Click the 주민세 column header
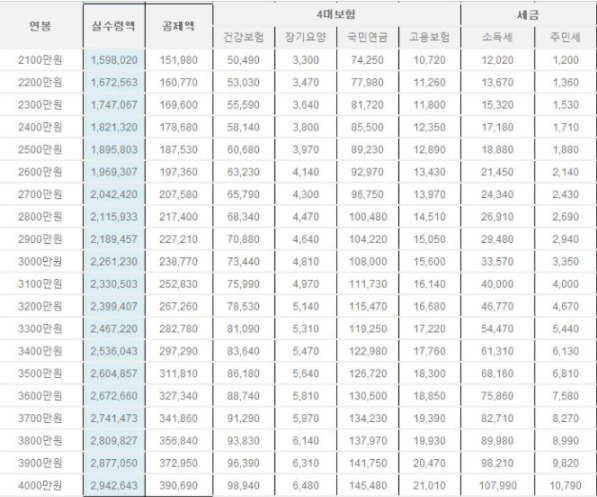The height and width of the screenshot is (497, 597). click(565, 37)
